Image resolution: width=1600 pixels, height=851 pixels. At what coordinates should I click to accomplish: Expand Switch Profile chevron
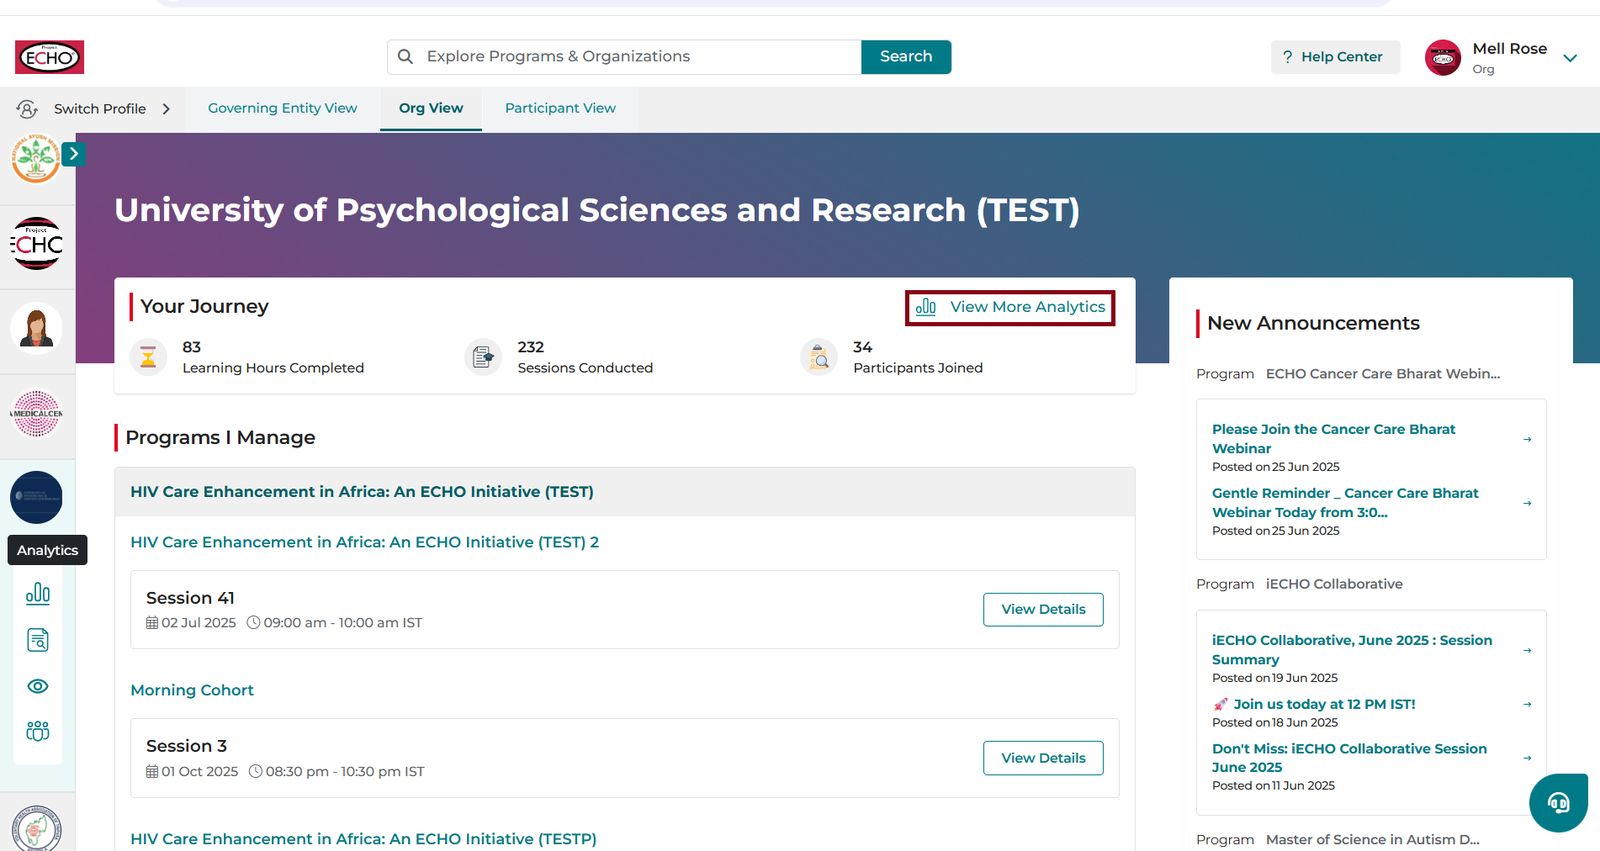click(166, 109)
